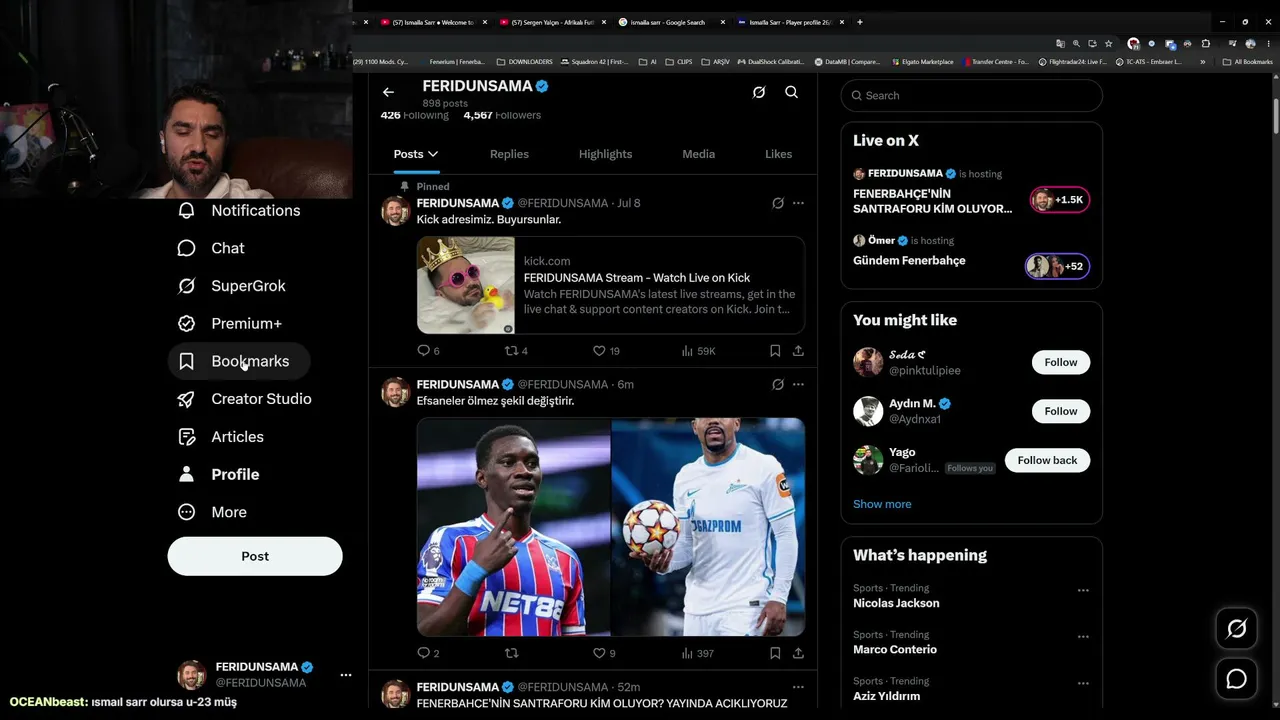Open the kick.com stream link card
The image size is (1280, 720).
[611, 285]
